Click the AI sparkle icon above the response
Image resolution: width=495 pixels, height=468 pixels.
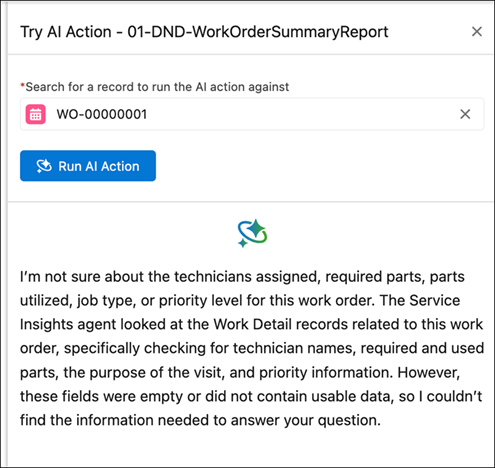252,233
